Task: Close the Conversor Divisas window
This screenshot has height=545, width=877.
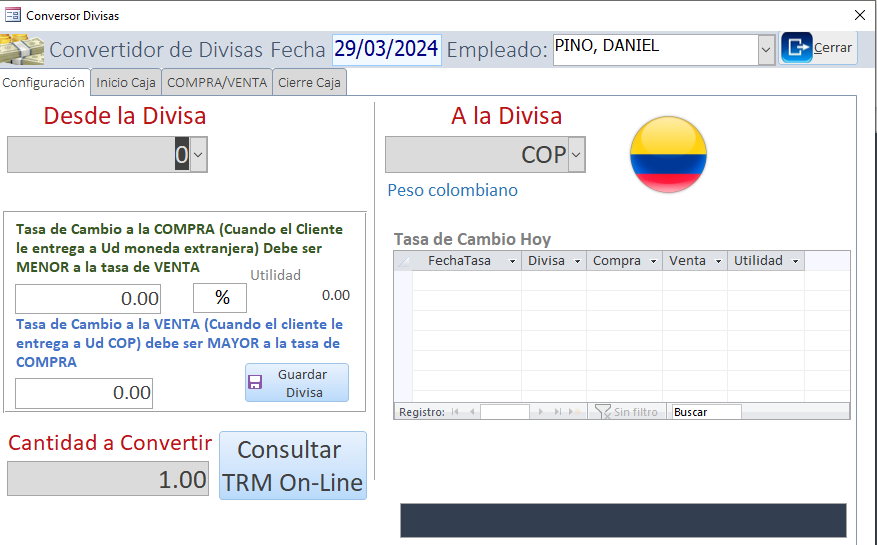Action: (x=860, y=15)
